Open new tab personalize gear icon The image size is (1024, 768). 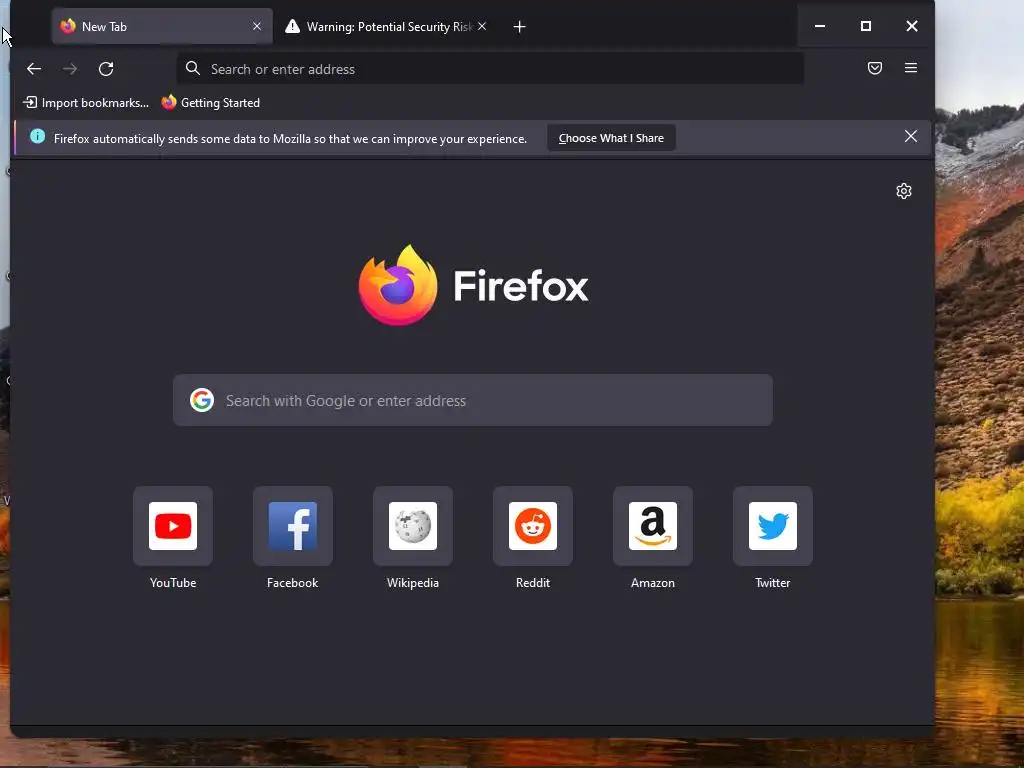click(903, 191)
